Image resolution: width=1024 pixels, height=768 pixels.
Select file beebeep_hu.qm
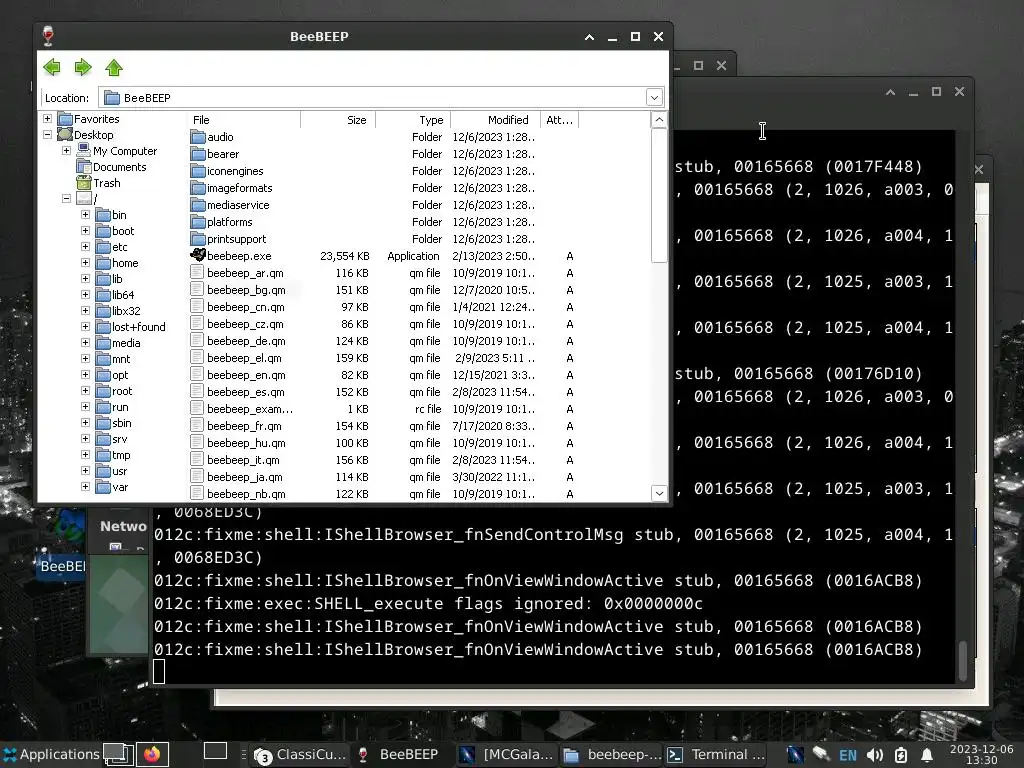point(246,443)
